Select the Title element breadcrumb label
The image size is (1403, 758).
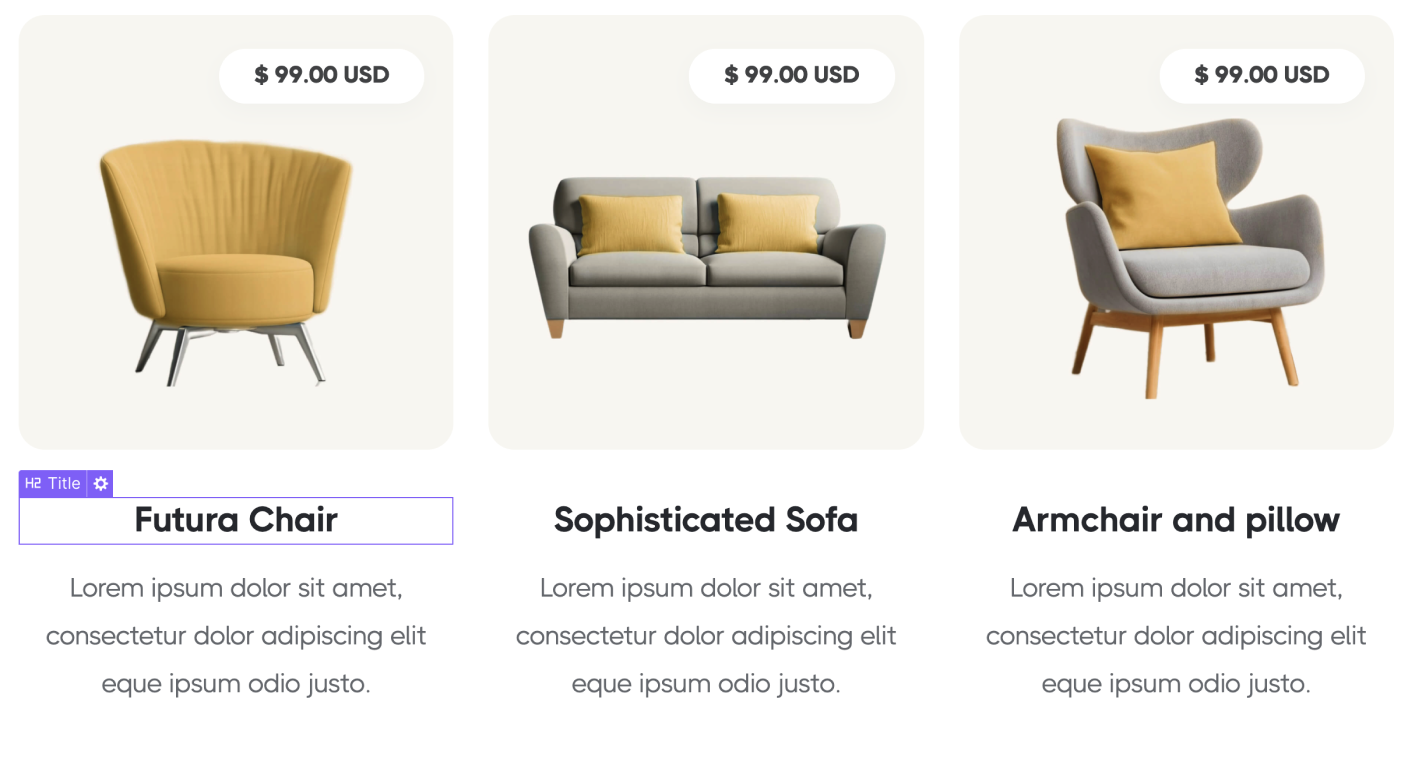[60, 483]
